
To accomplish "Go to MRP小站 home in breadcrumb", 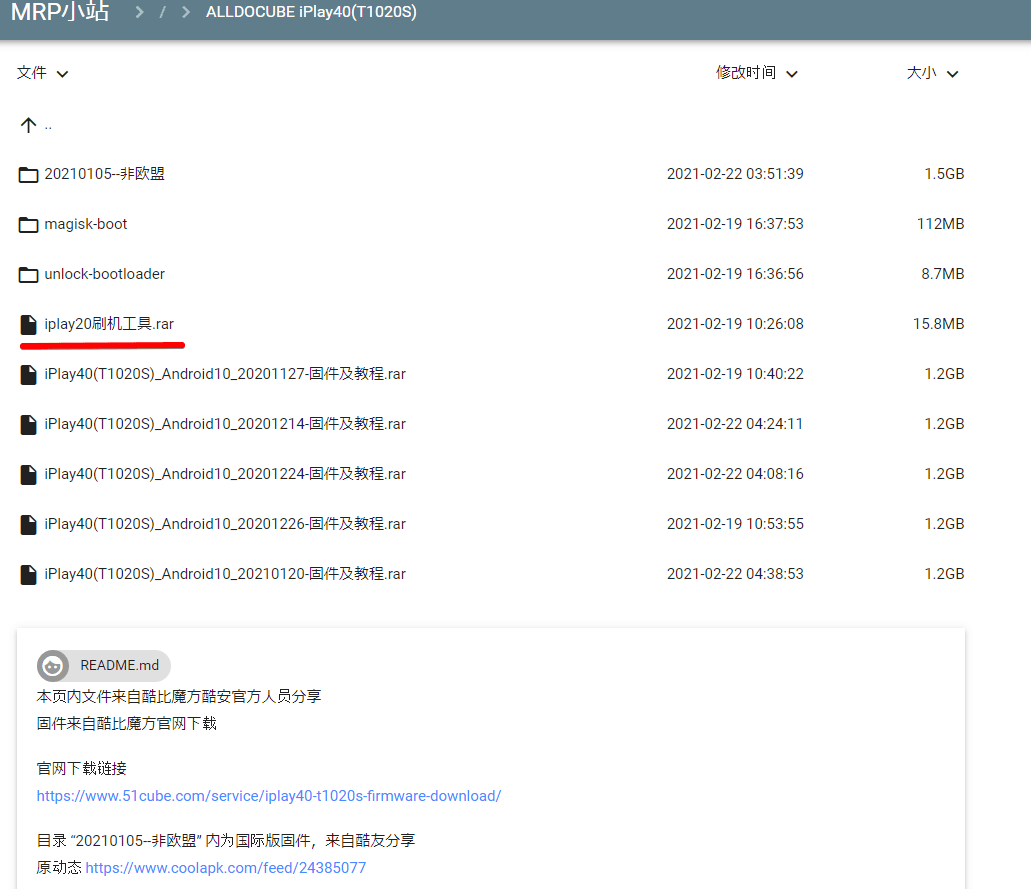I will (x=60, y=12).
